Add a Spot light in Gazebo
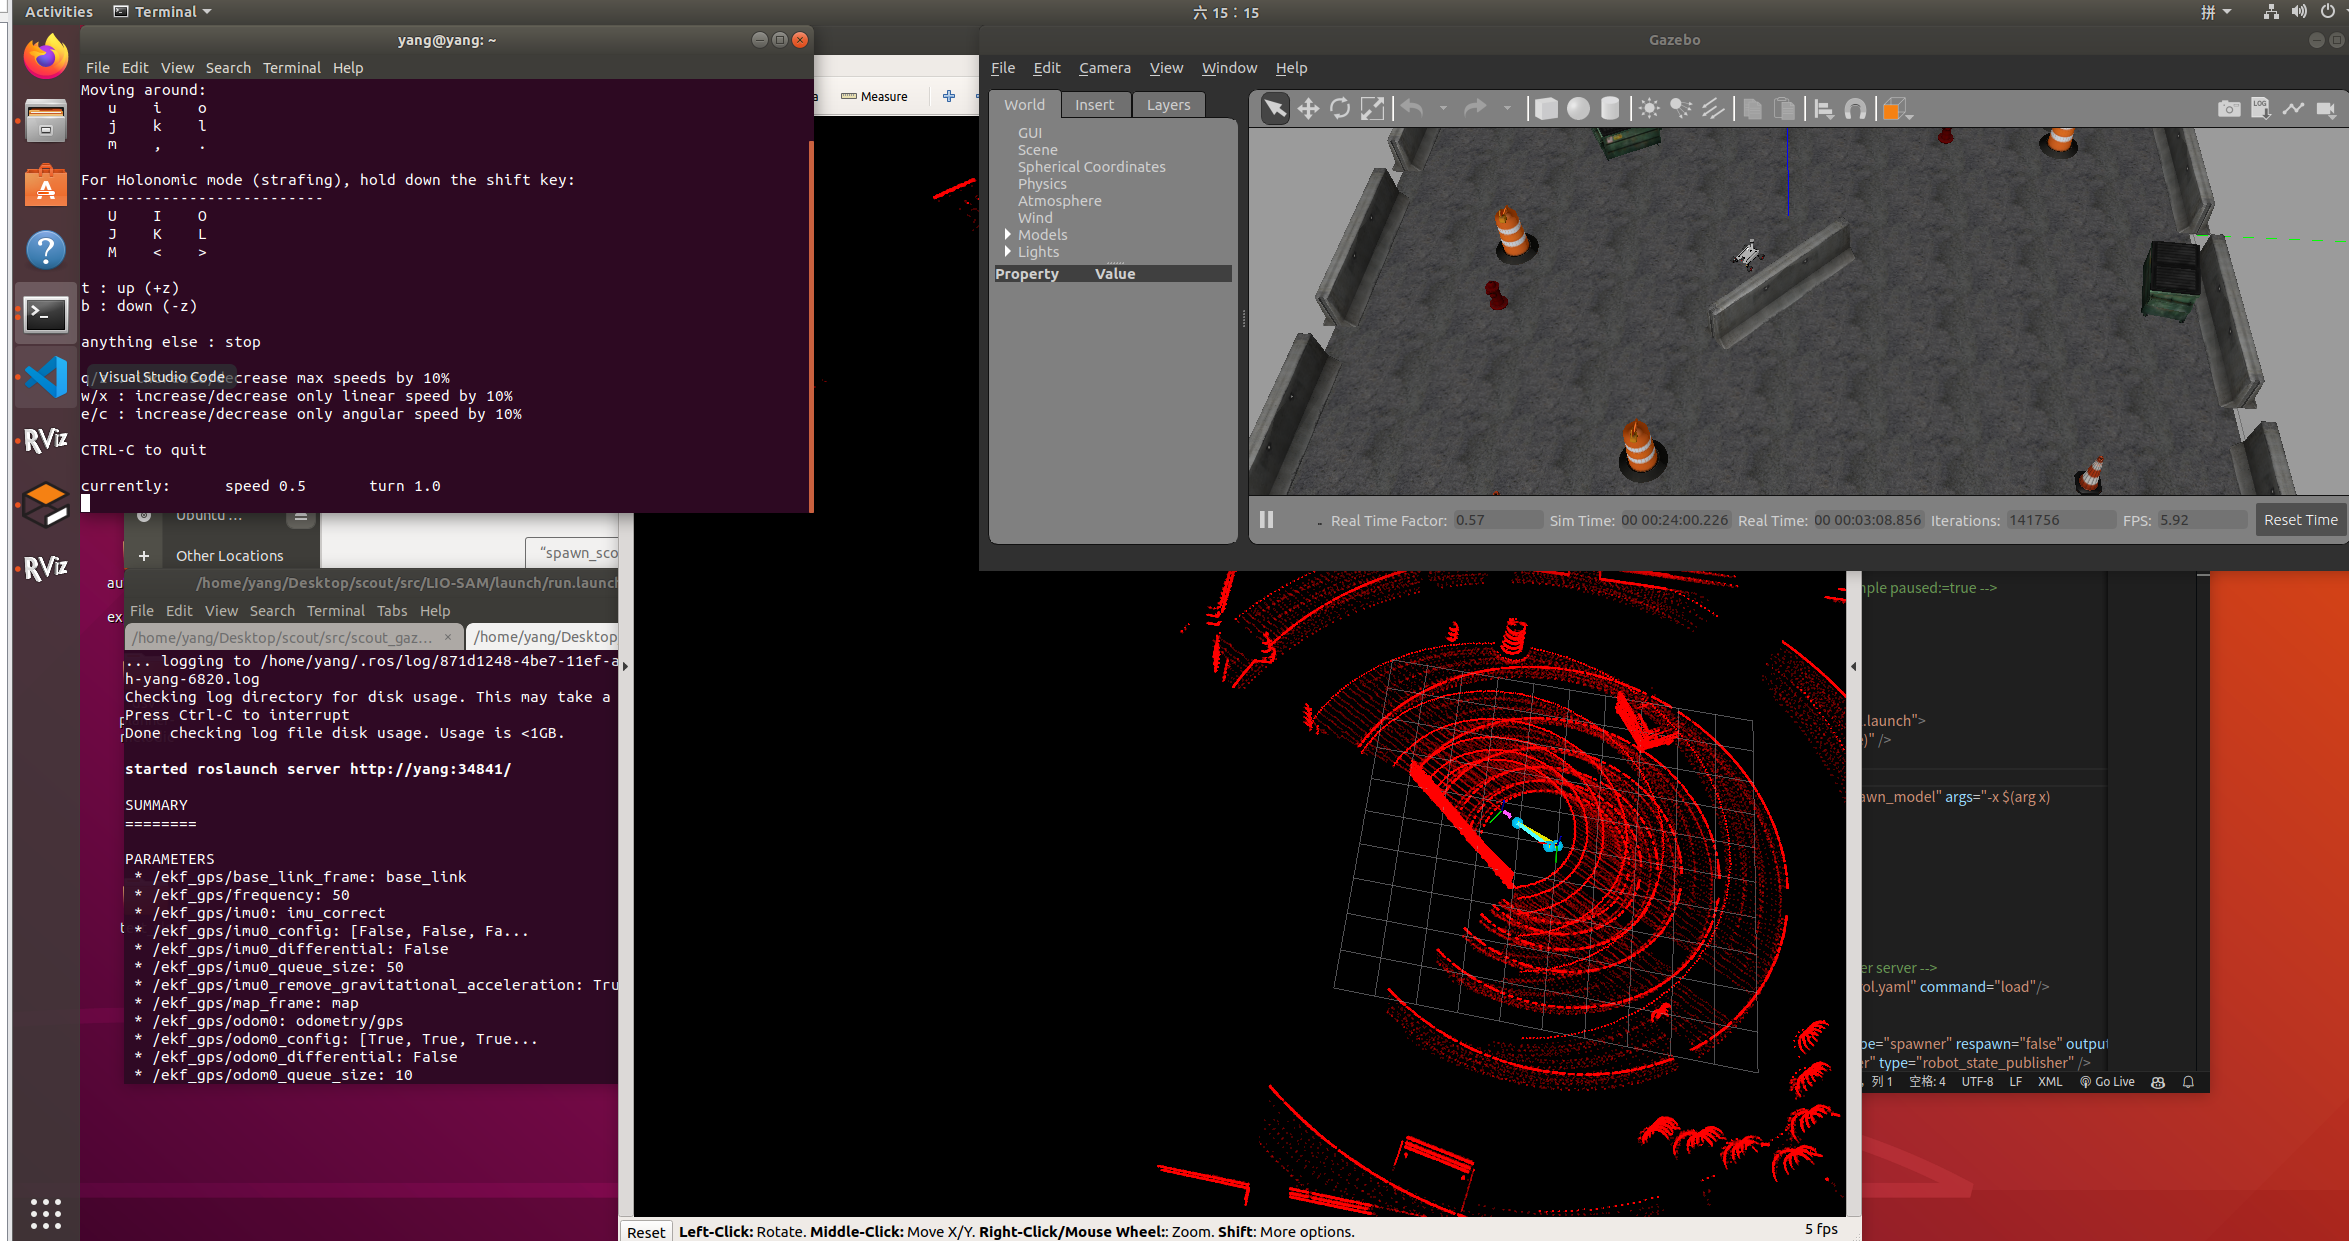 pyautogui.click(x=1681, y=109)
